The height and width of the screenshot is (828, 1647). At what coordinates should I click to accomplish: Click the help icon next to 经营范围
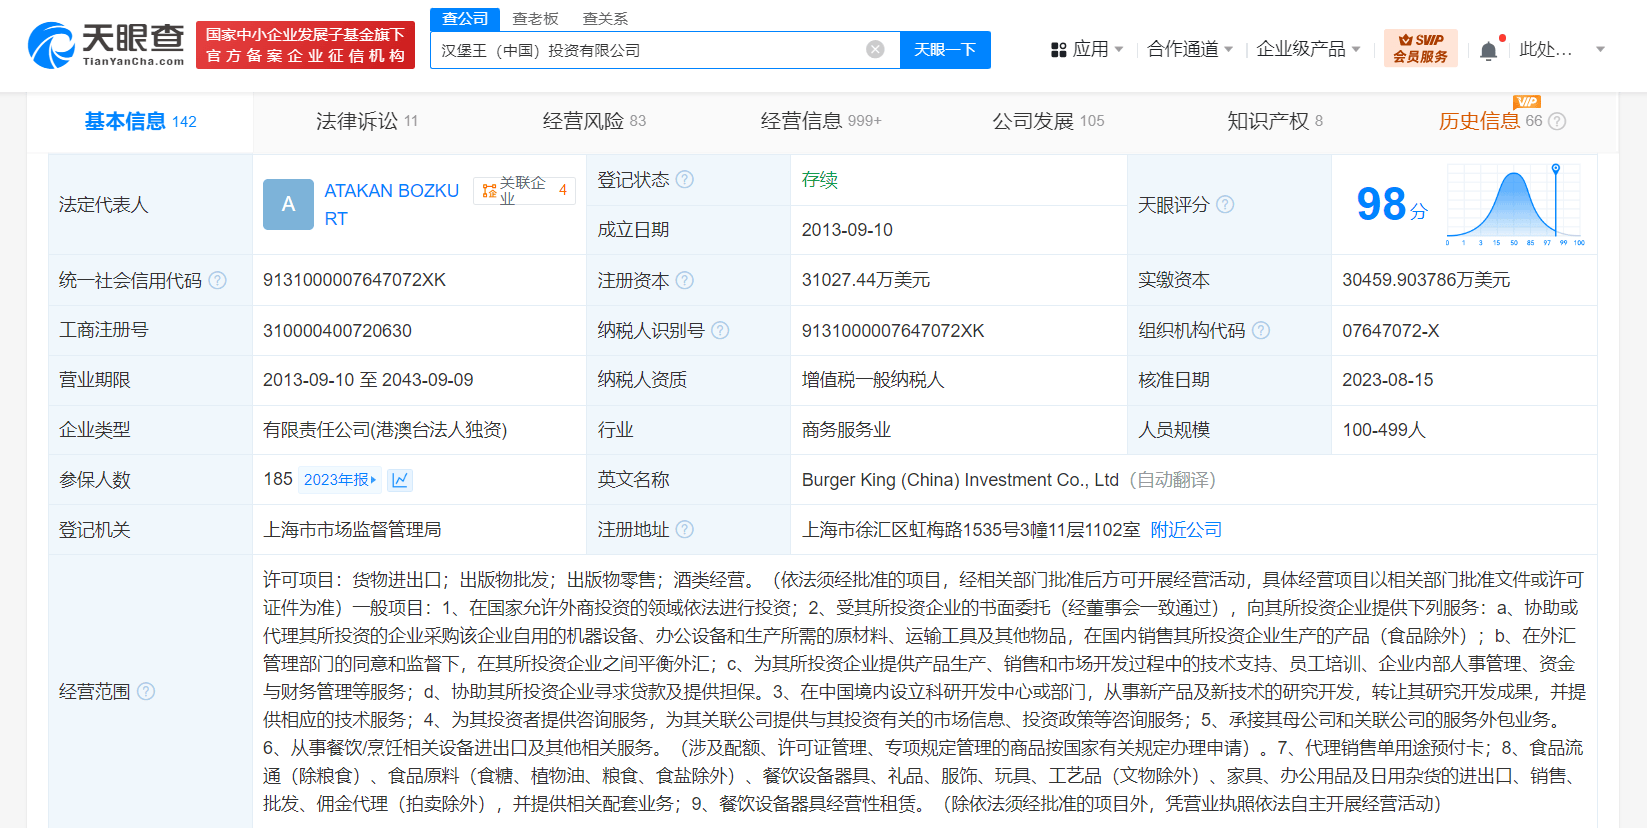coord(146,691)
